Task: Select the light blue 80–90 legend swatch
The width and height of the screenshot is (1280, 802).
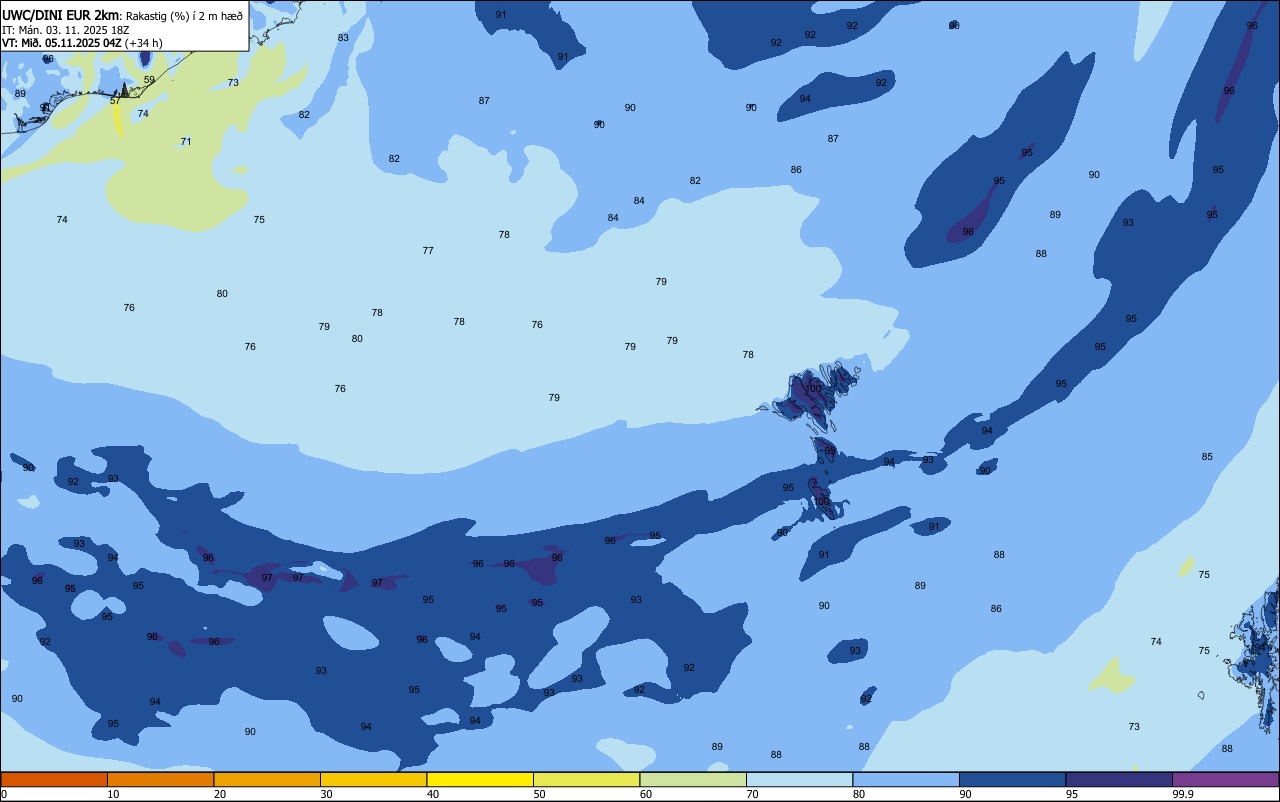Action: pyautogui.click(x=906, y=779)
